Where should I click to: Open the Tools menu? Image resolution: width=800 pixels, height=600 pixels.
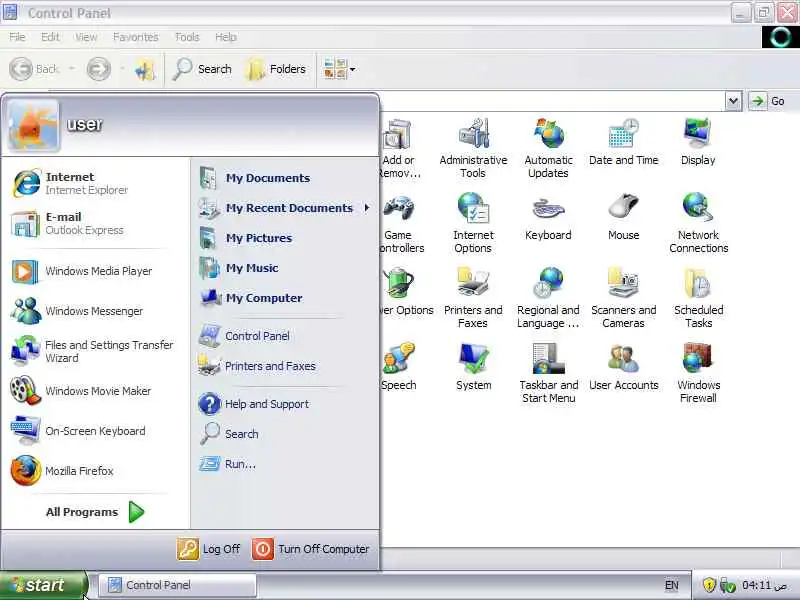tap(187, 37)
